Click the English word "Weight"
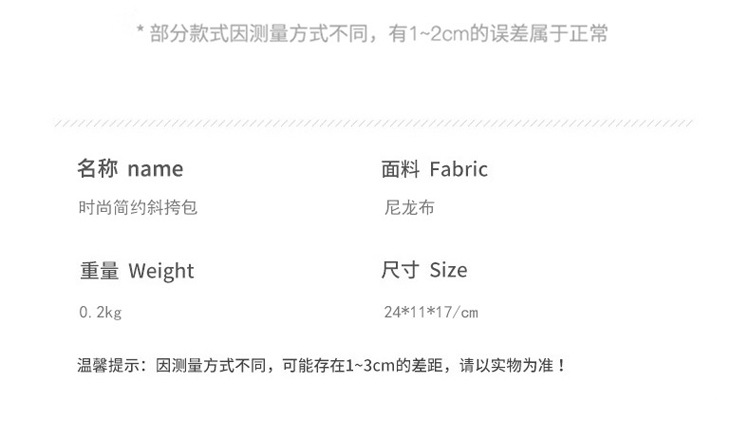Image resolution: width=750 pixels, height=421 pixels. [x=162, y=271]
